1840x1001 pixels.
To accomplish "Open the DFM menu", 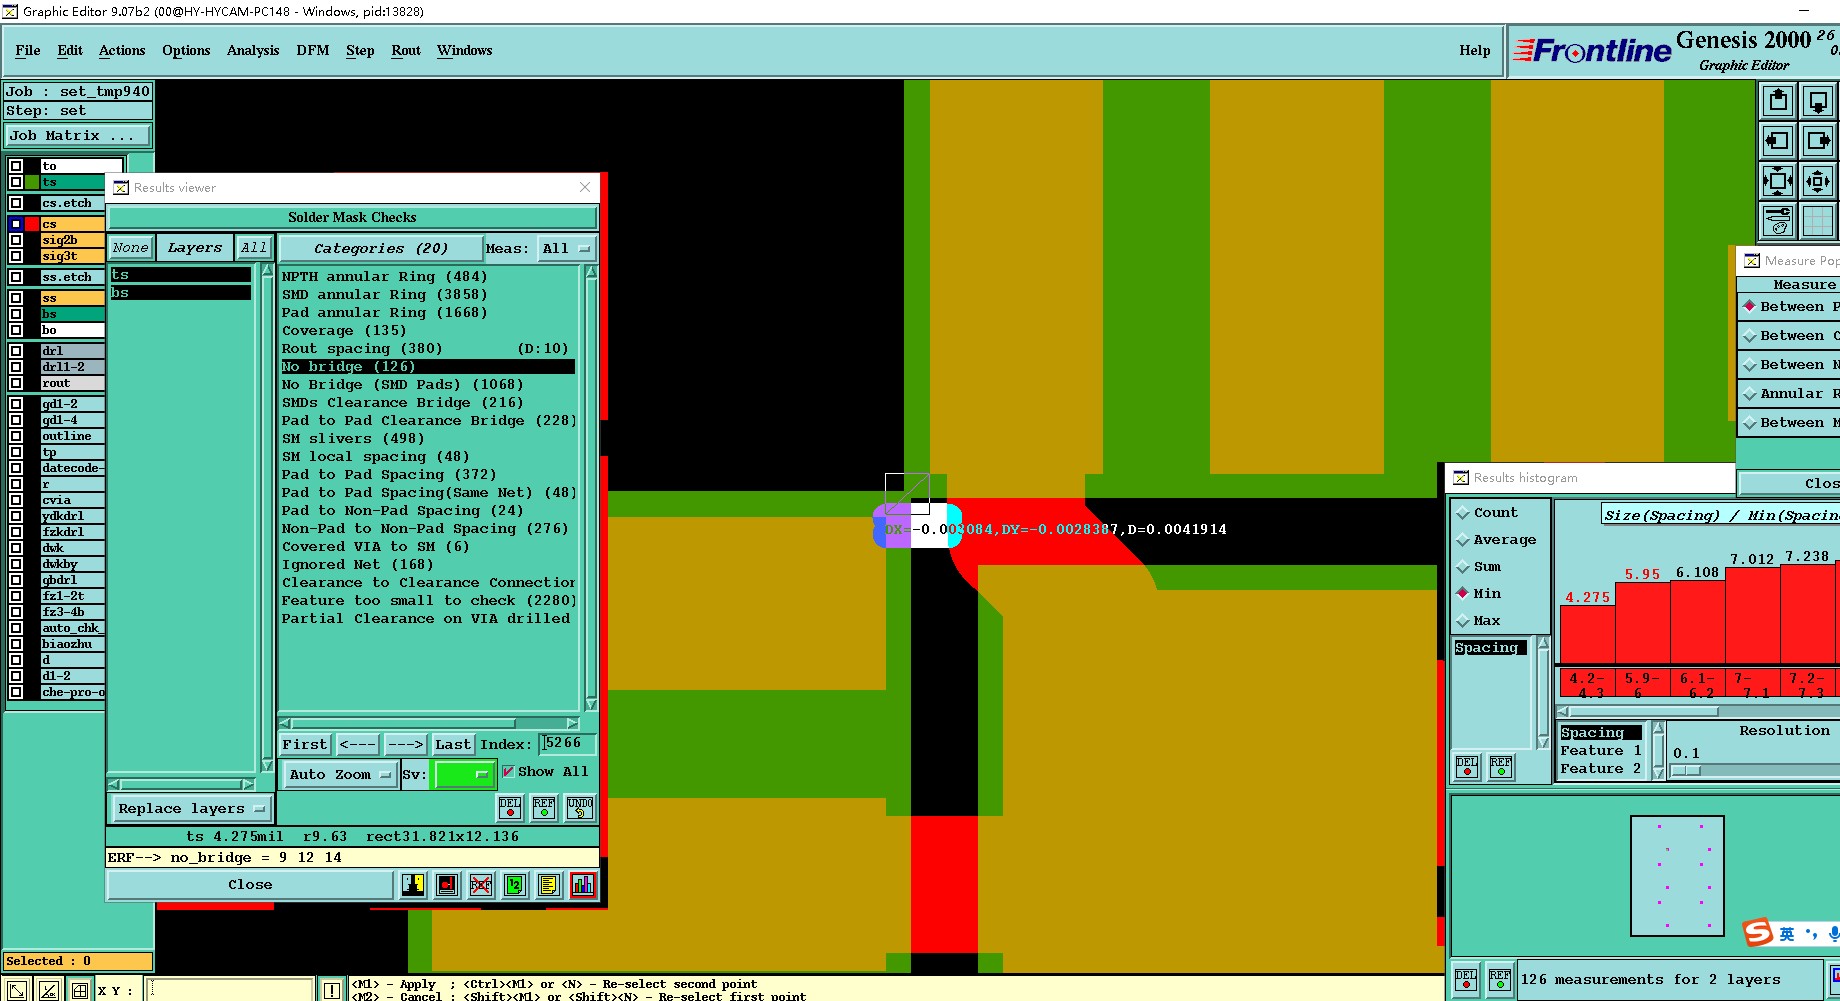I will tap(313, 51).
